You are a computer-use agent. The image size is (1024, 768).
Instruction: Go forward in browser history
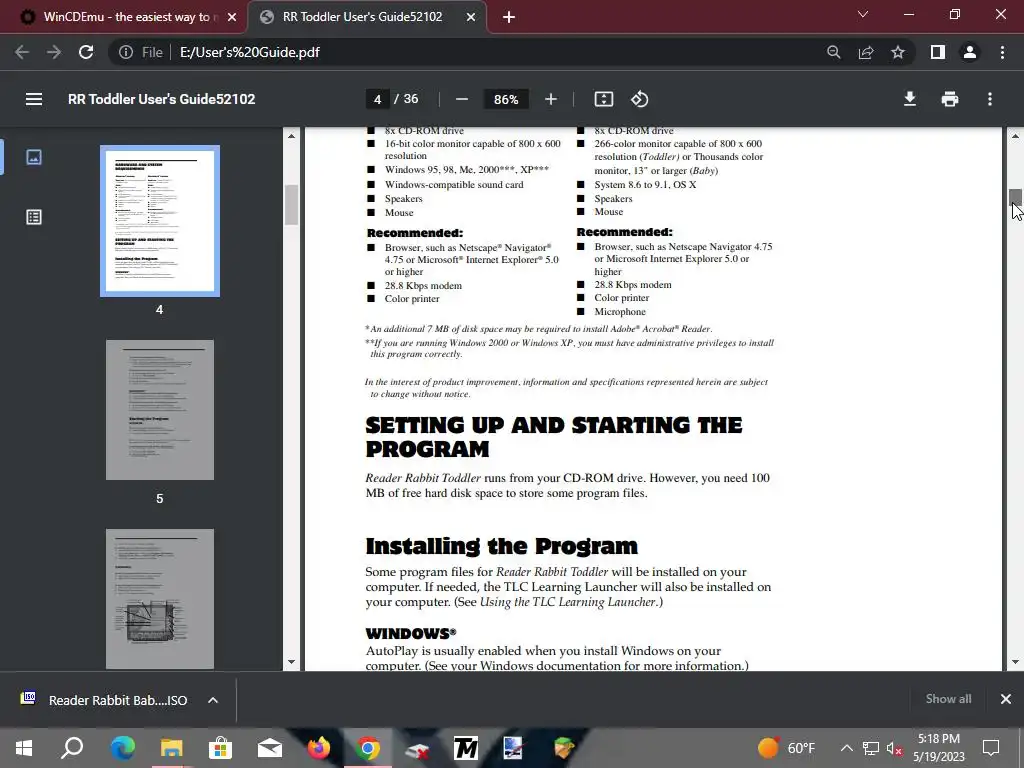click(x=54, y=52)
